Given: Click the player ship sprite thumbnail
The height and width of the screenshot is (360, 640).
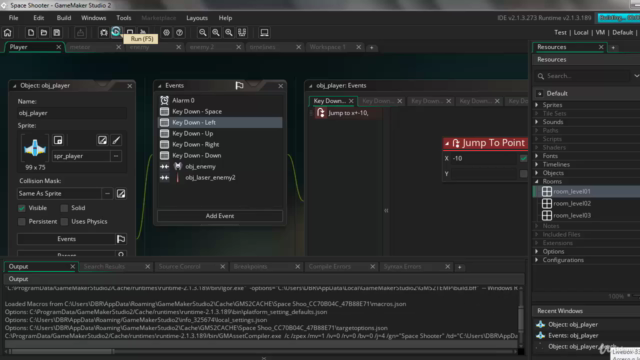Looking at the screenshot, I should (35, 148).
